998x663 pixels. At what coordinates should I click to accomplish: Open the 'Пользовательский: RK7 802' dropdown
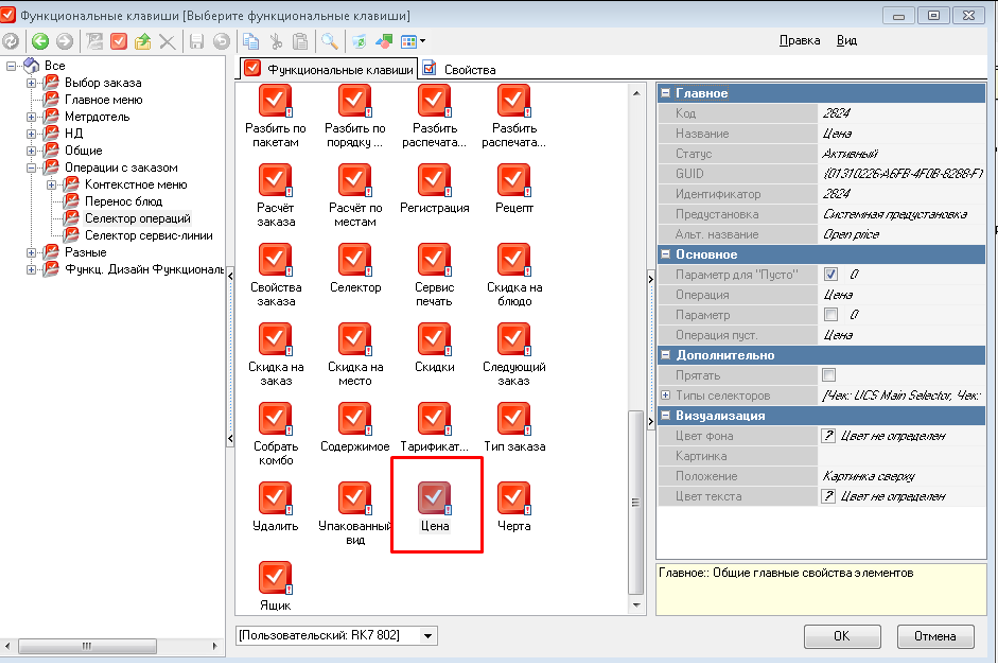pyautogui.click(x=428, y=635)
